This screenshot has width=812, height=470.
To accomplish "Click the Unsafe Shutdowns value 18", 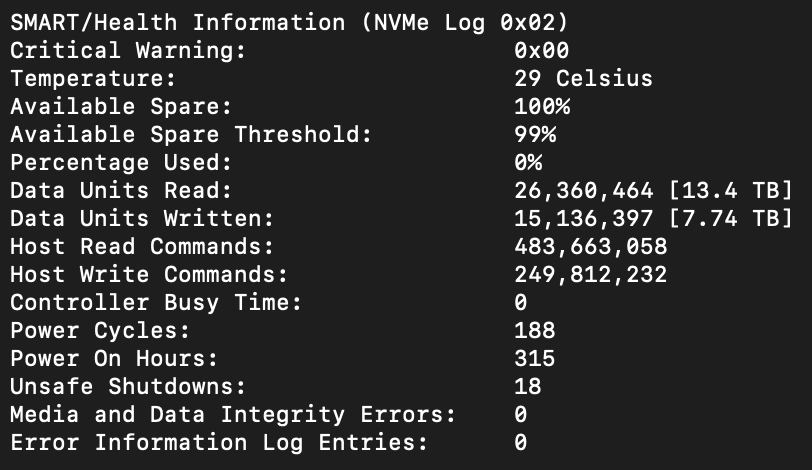I will pos(528,386).
